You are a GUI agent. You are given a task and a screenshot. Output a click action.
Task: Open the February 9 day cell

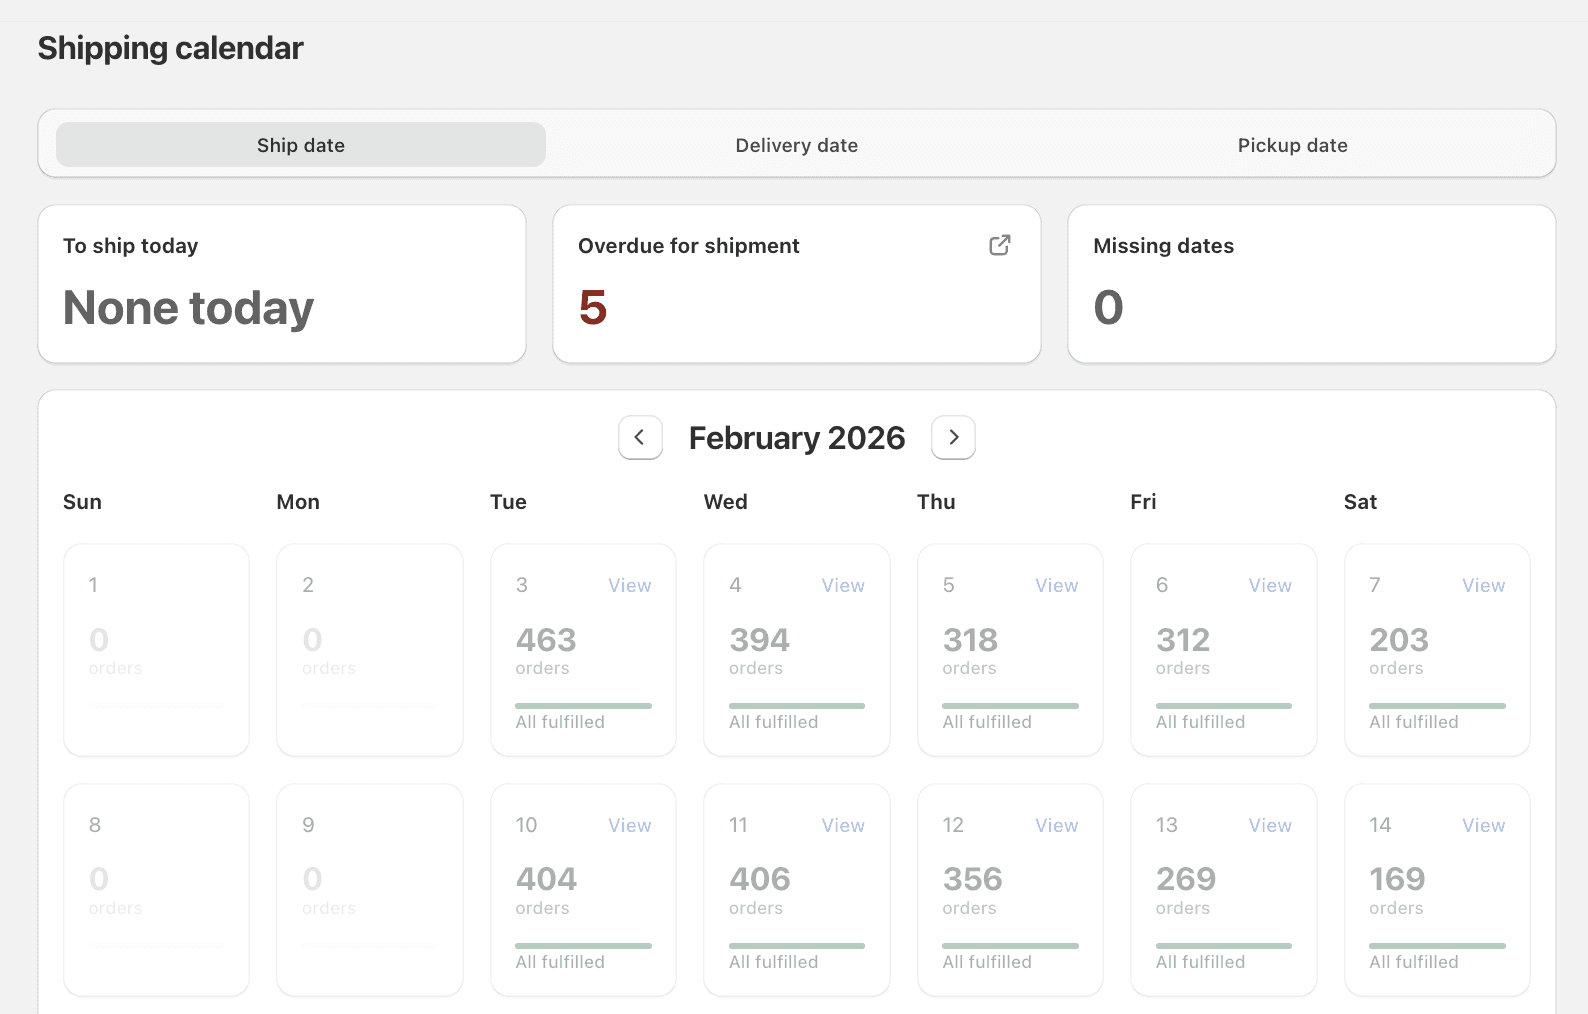(370, 890)
